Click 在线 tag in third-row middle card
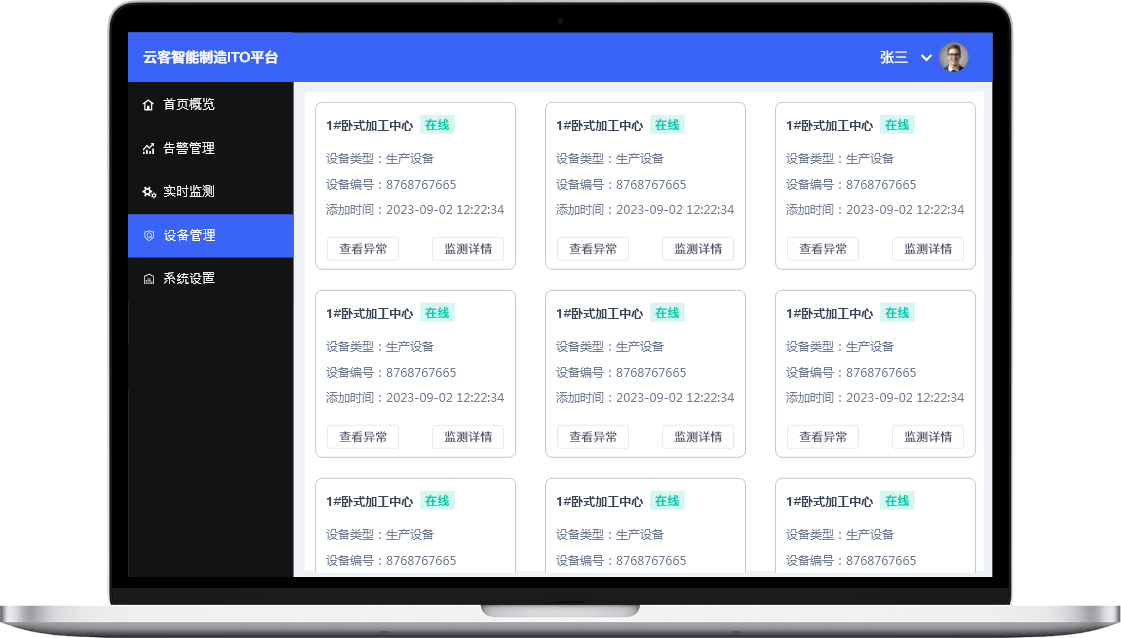This screenshot has width=1121, height=638. pyautogui.click(x=667, y=501)
